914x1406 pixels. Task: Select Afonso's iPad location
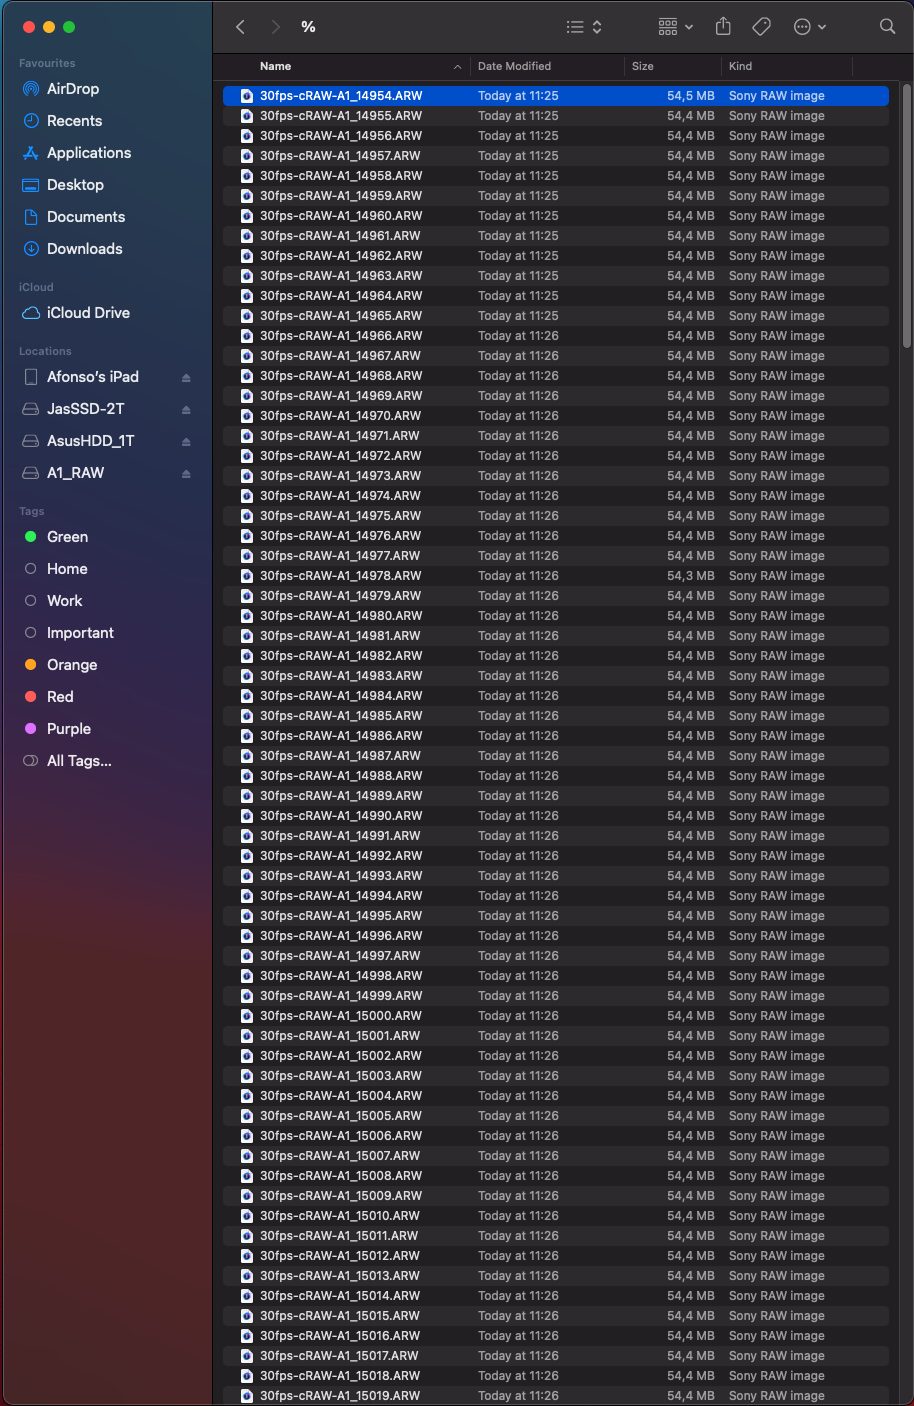93,377
